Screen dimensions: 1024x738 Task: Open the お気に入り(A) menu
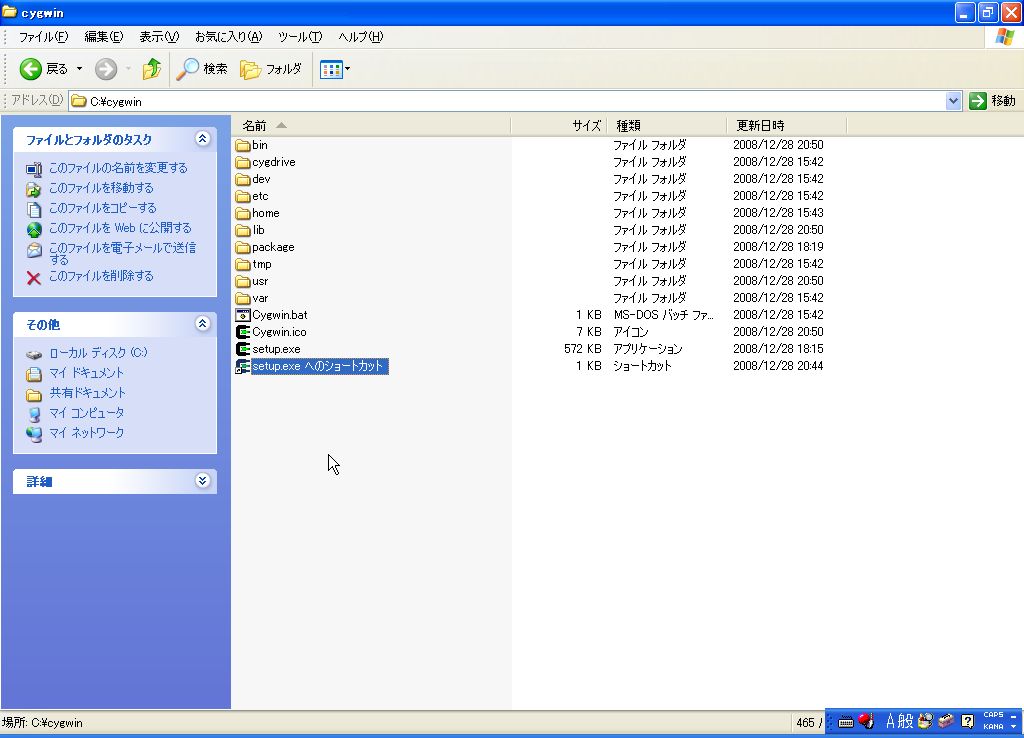229,37
